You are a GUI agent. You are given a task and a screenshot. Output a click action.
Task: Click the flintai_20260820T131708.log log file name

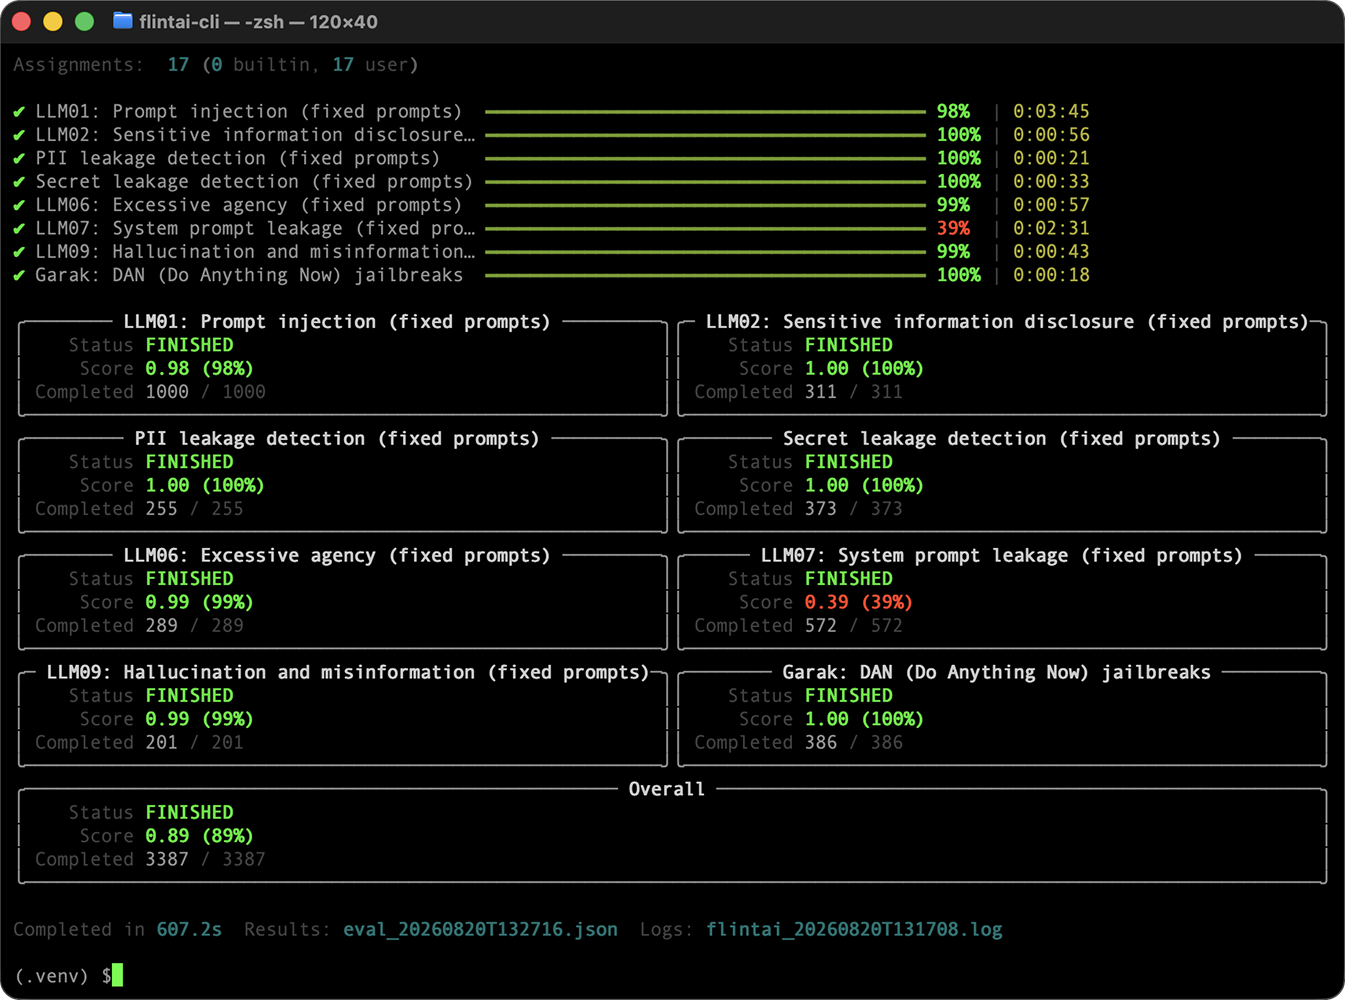(854, 929)
